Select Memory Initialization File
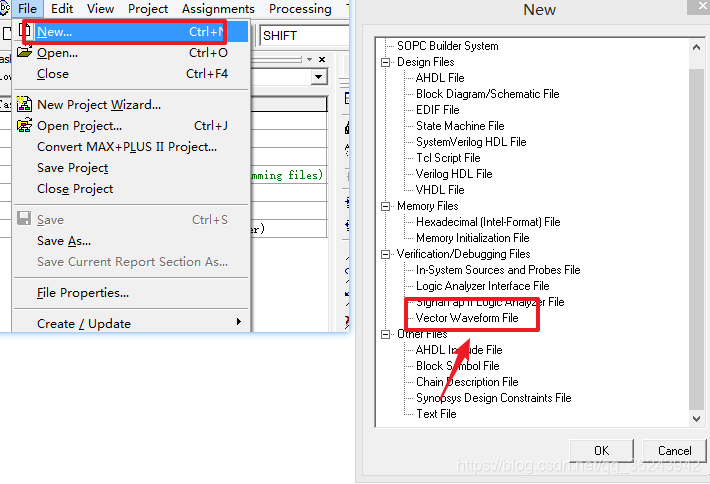This screenshot has height=484, width=710. point(472,238)
